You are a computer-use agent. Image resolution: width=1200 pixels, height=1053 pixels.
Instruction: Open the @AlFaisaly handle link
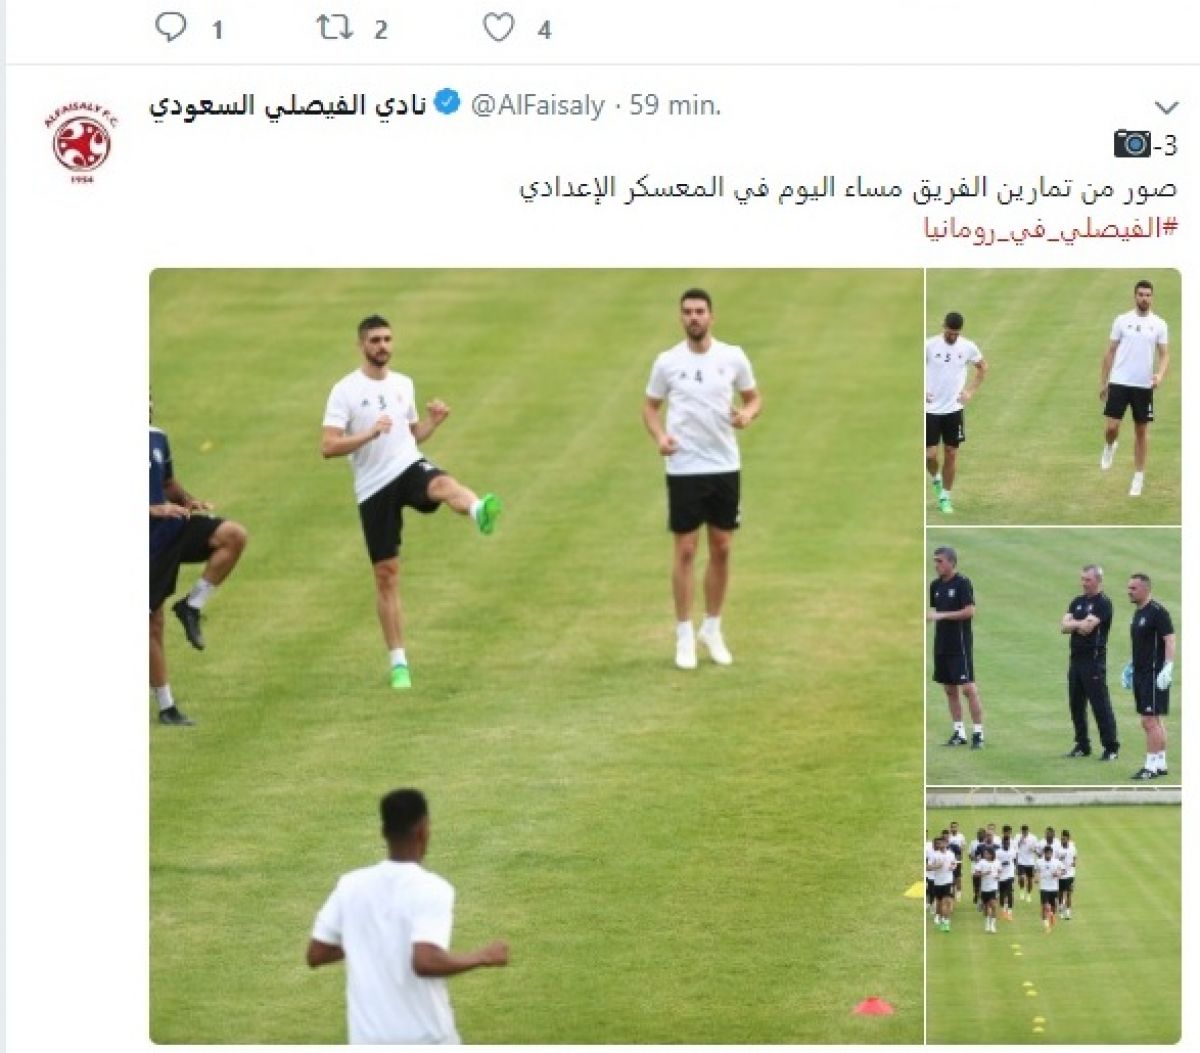click(536, 105)
